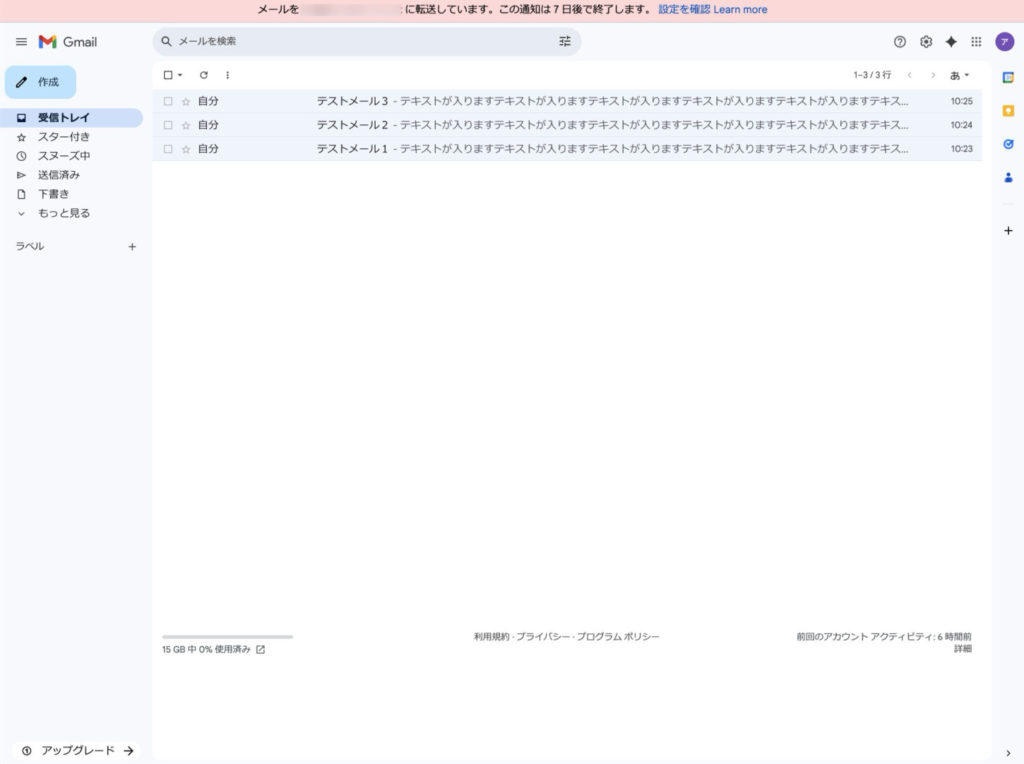Open the Settings gear icon
The width and height of the screenshot is (1024, 764).
[x=926, y=42]
